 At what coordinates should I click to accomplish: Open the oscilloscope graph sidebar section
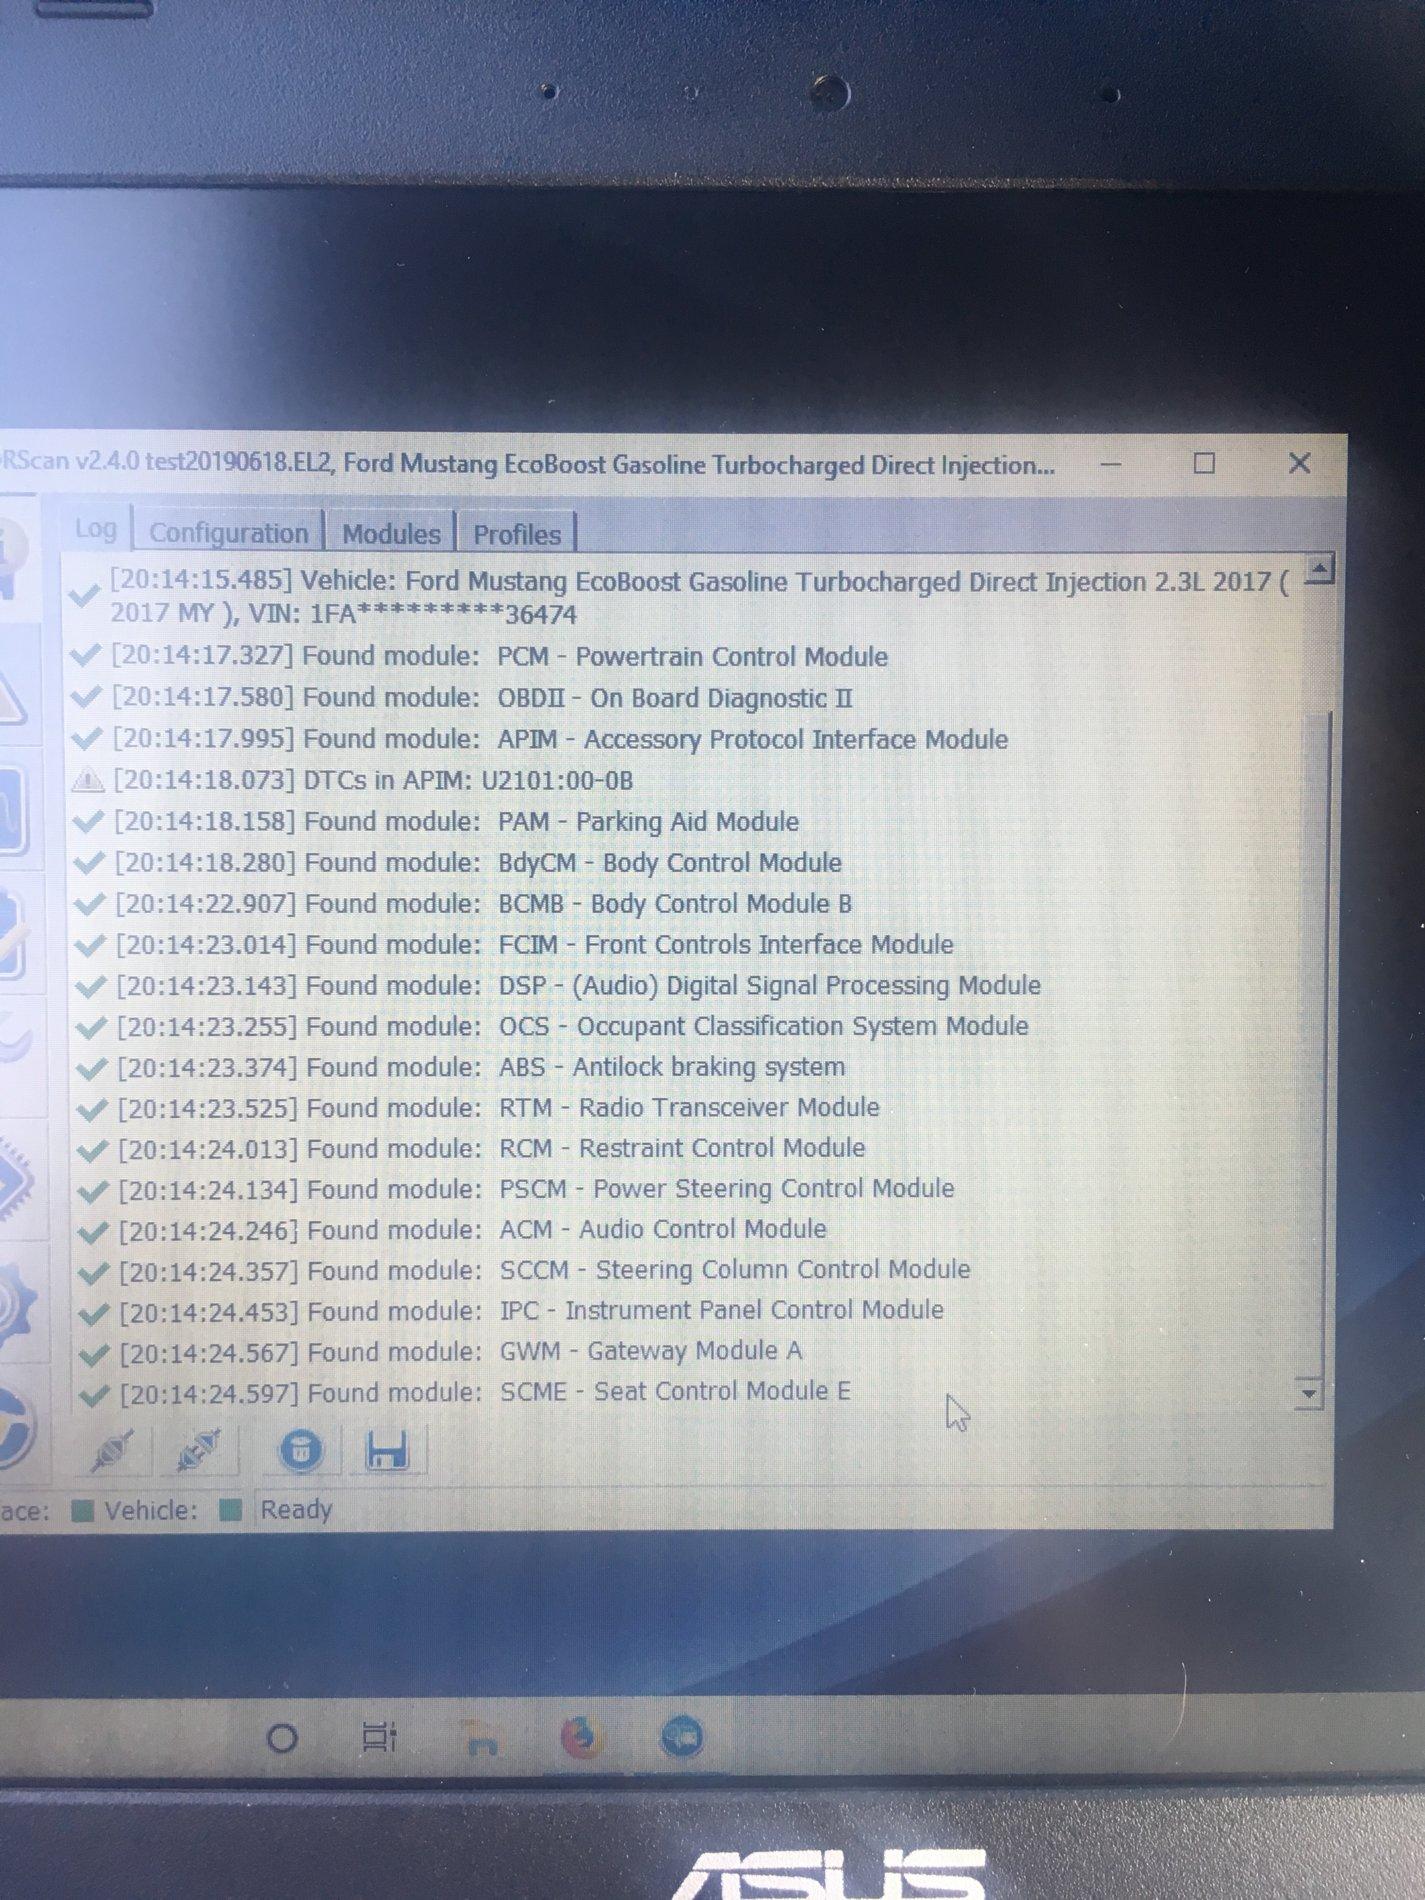12,810
